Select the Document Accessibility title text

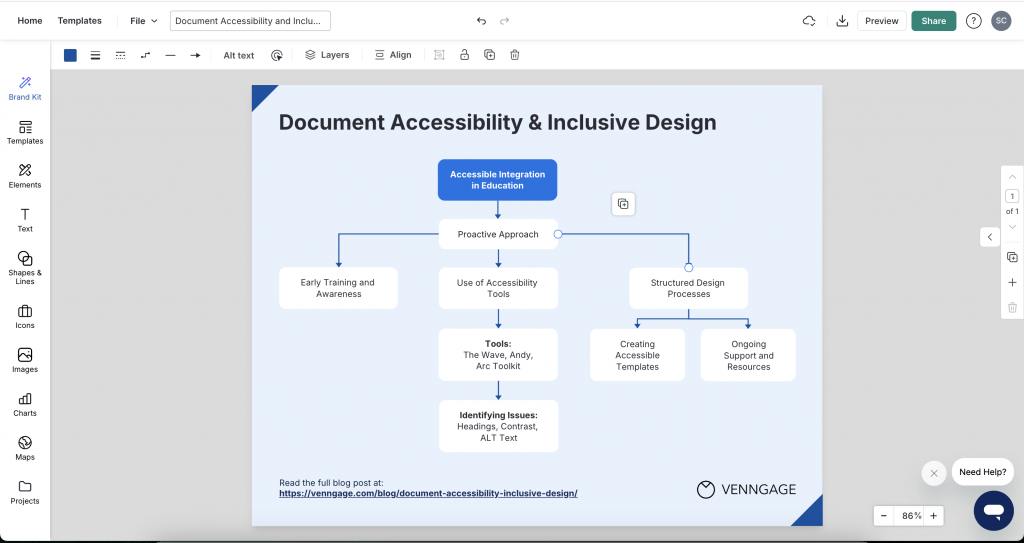pyautogui.click(x=497, y=122)
